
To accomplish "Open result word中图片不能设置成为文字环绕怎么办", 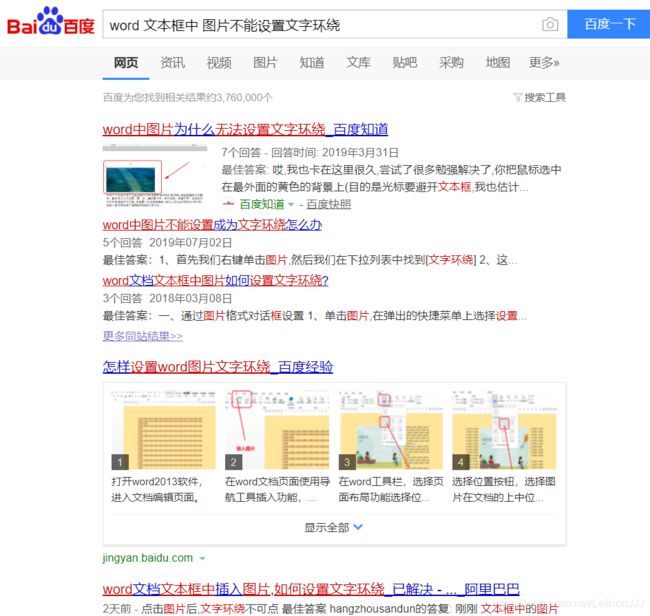I will click(212, 225).
